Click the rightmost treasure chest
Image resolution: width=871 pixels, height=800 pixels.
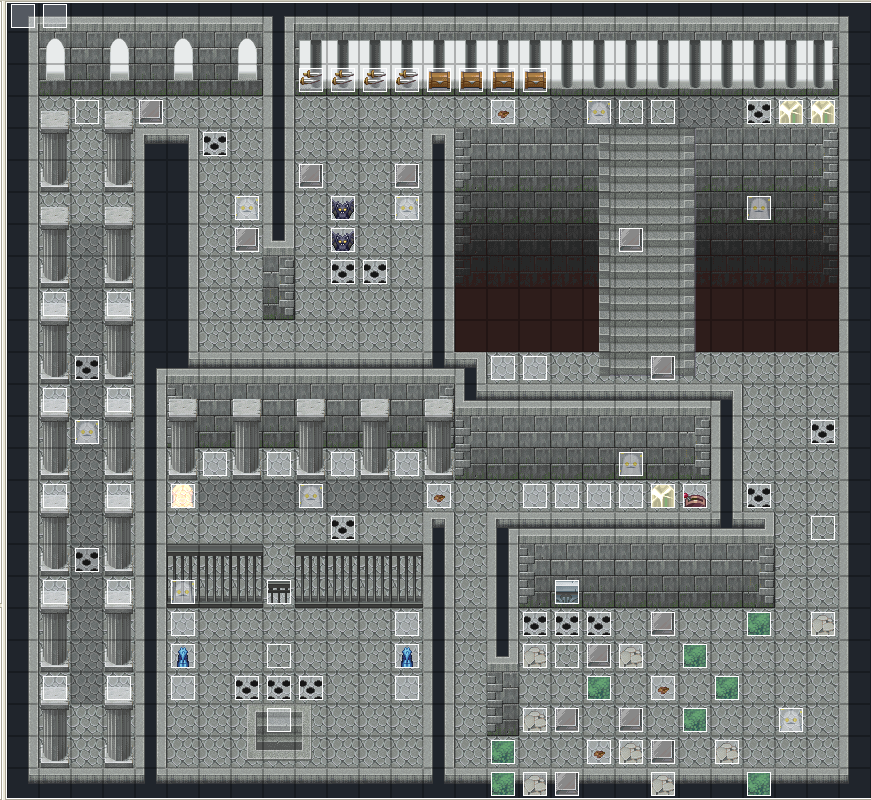535,79
